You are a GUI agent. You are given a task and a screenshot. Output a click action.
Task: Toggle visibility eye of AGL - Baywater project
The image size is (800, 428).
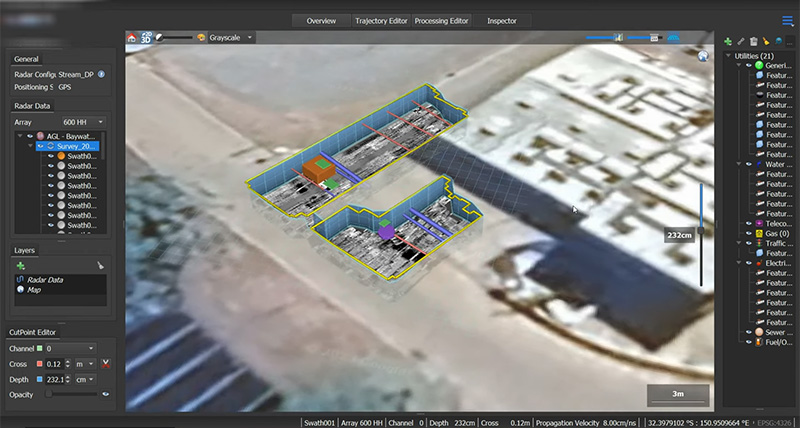click(x=30, y=135)
